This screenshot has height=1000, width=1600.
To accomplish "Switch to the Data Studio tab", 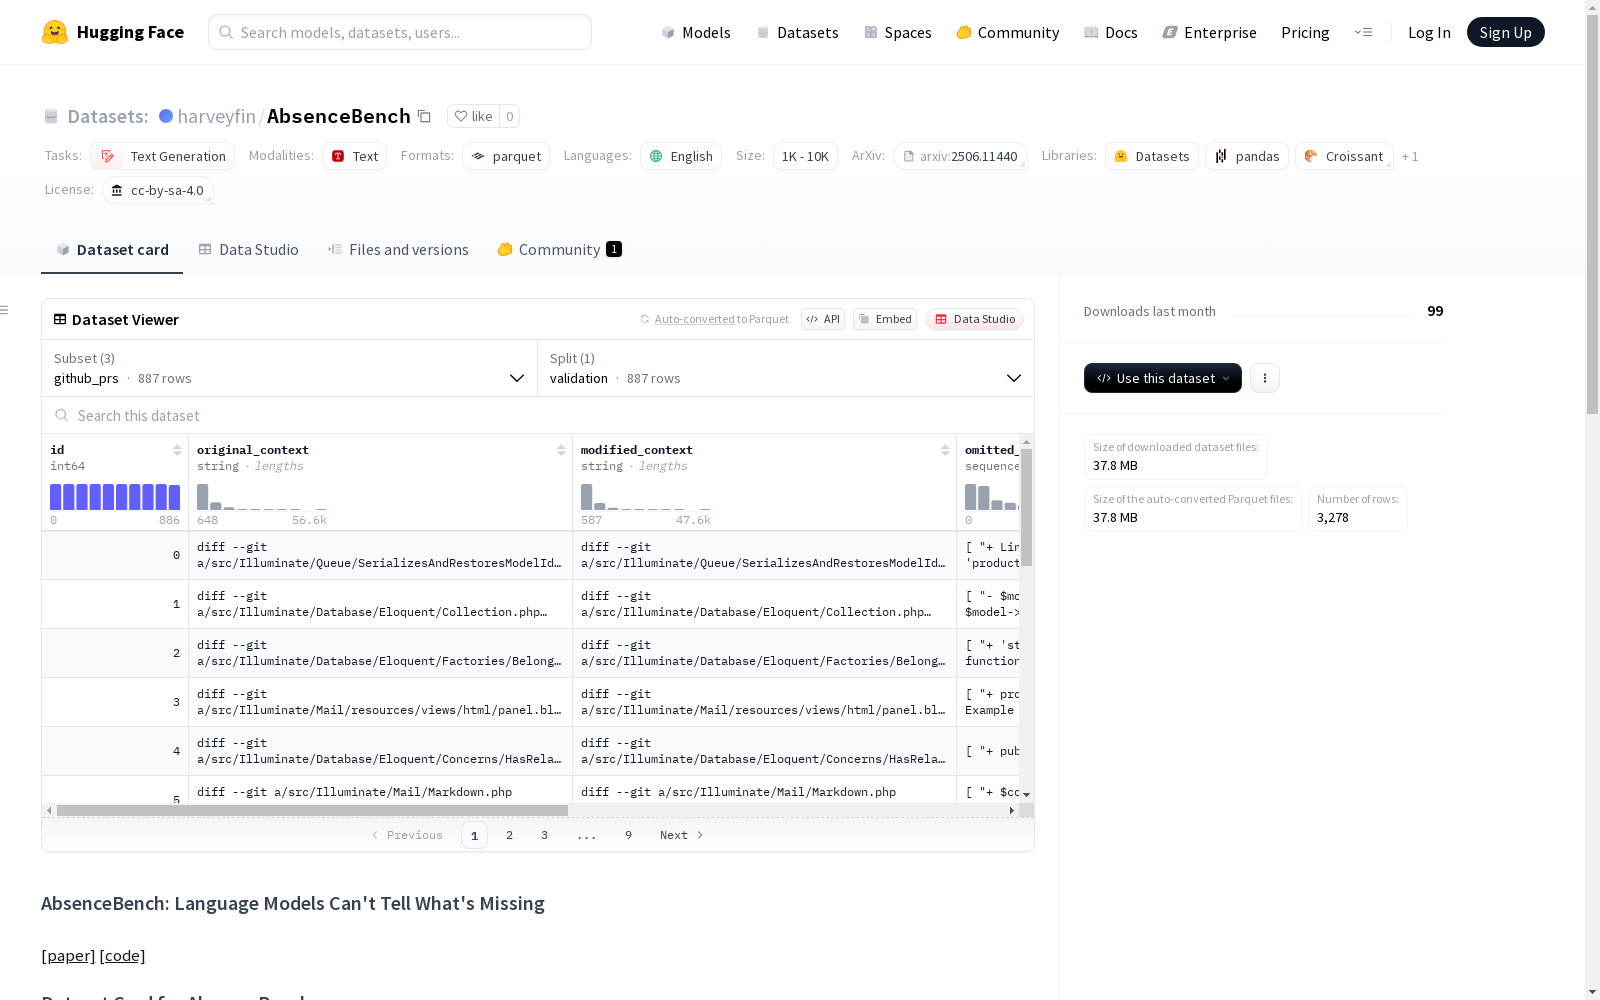I will coord(248,250).
